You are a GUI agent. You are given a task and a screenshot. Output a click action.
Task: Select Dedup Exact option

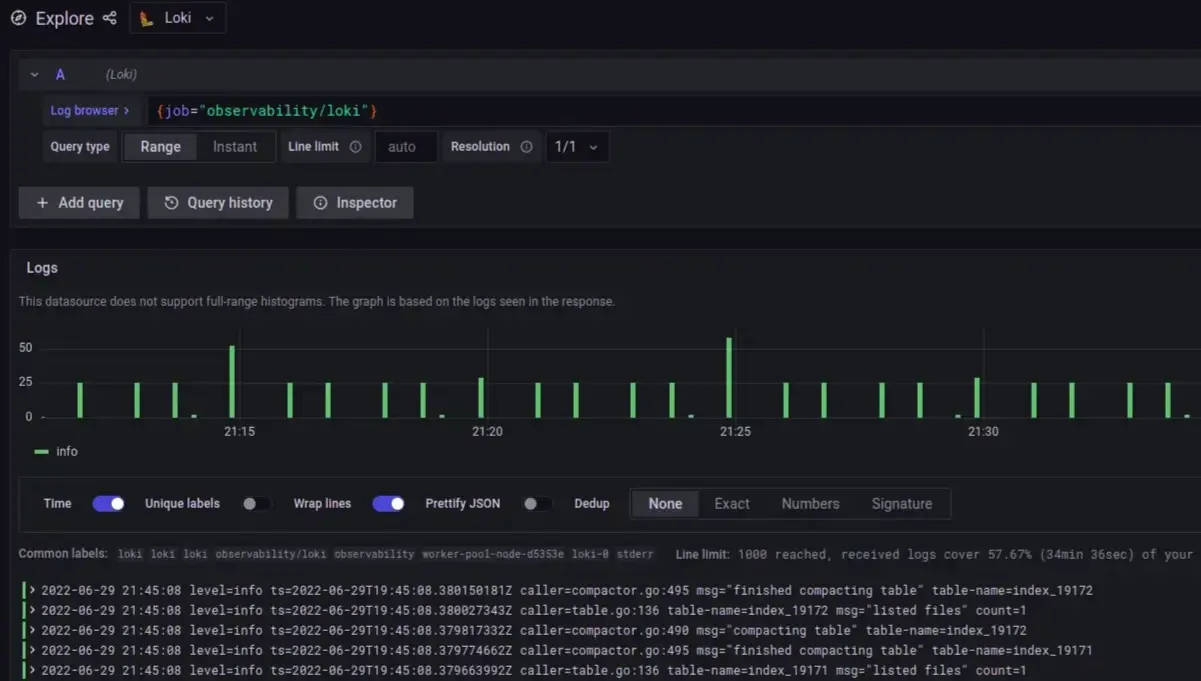point(732,504)
